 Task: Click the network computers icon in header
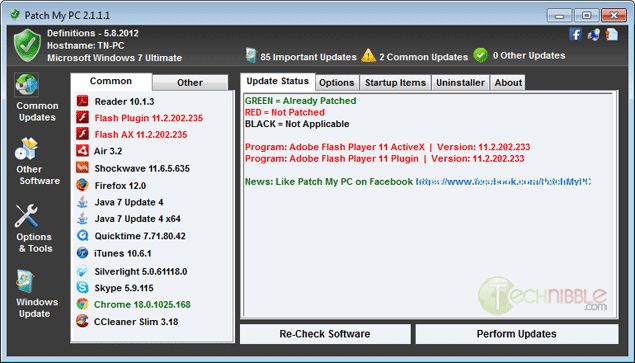(594, 34)
